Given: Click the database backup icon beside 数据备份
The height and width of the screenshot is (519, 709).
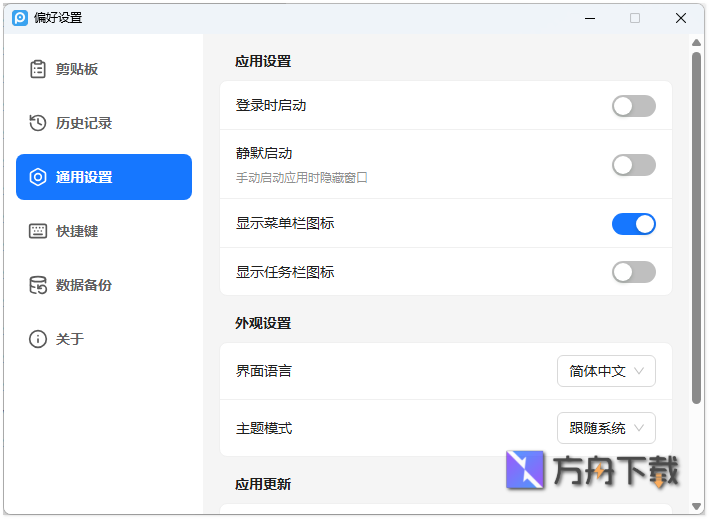Looking at the screenshot, I should pos(38,285).
